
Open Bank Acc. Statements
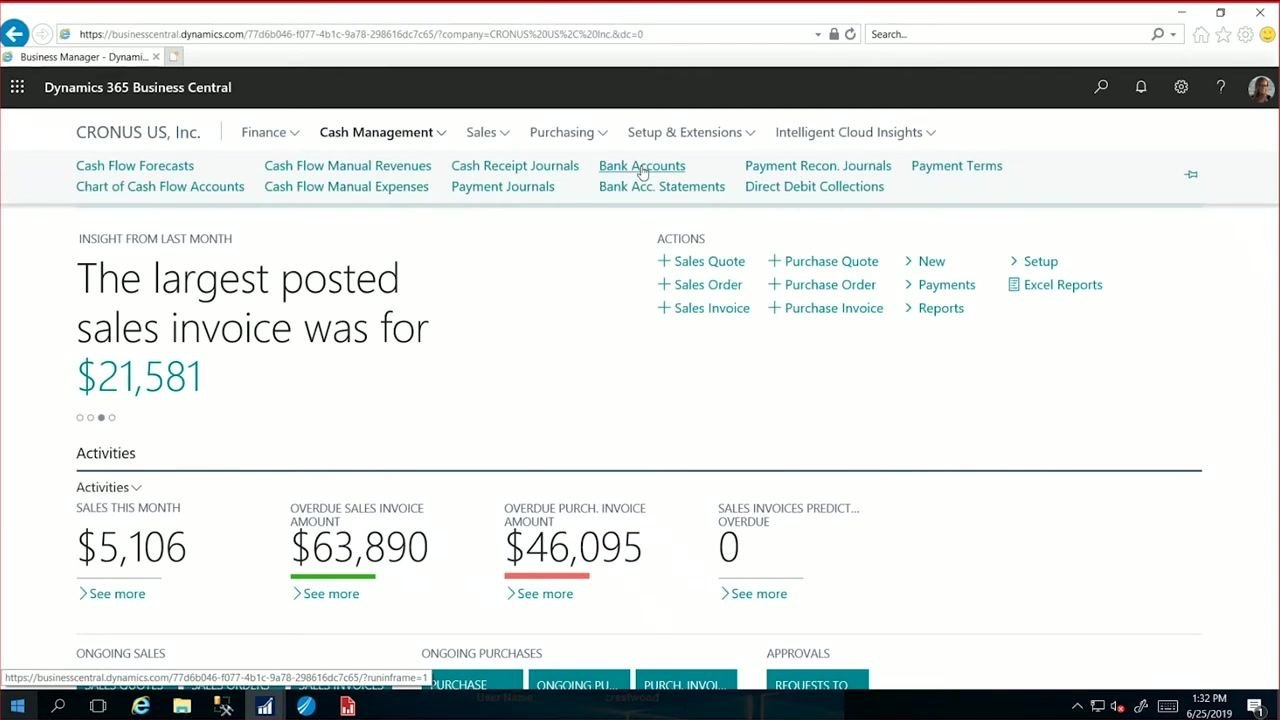(x=662, y=187)
